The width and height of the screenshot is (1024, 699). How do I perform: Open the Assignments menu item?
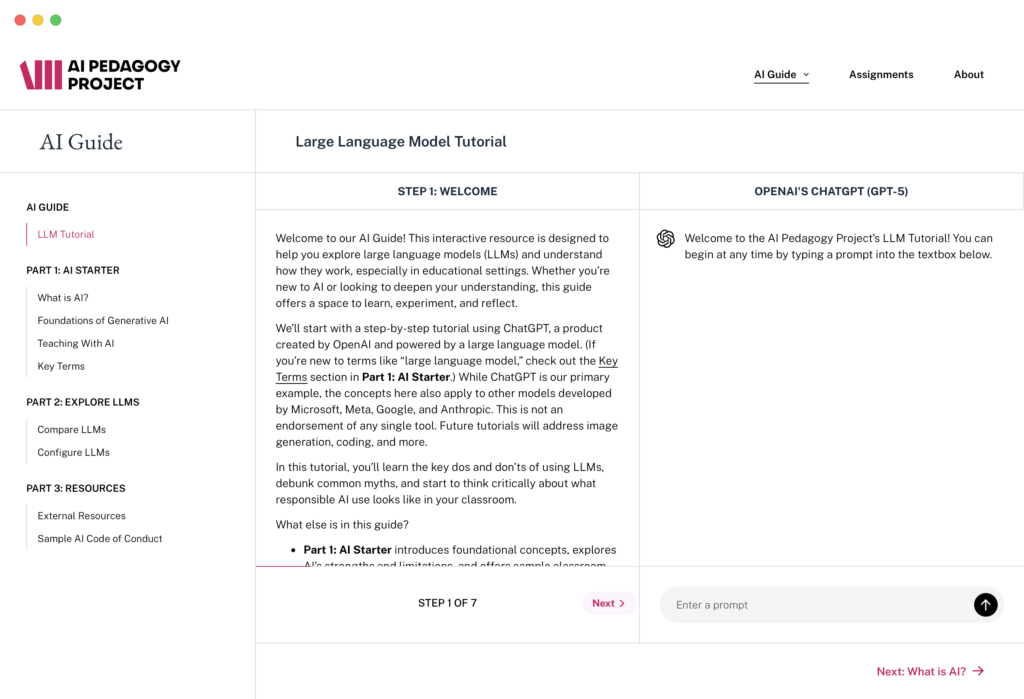(x=881, y=74)
